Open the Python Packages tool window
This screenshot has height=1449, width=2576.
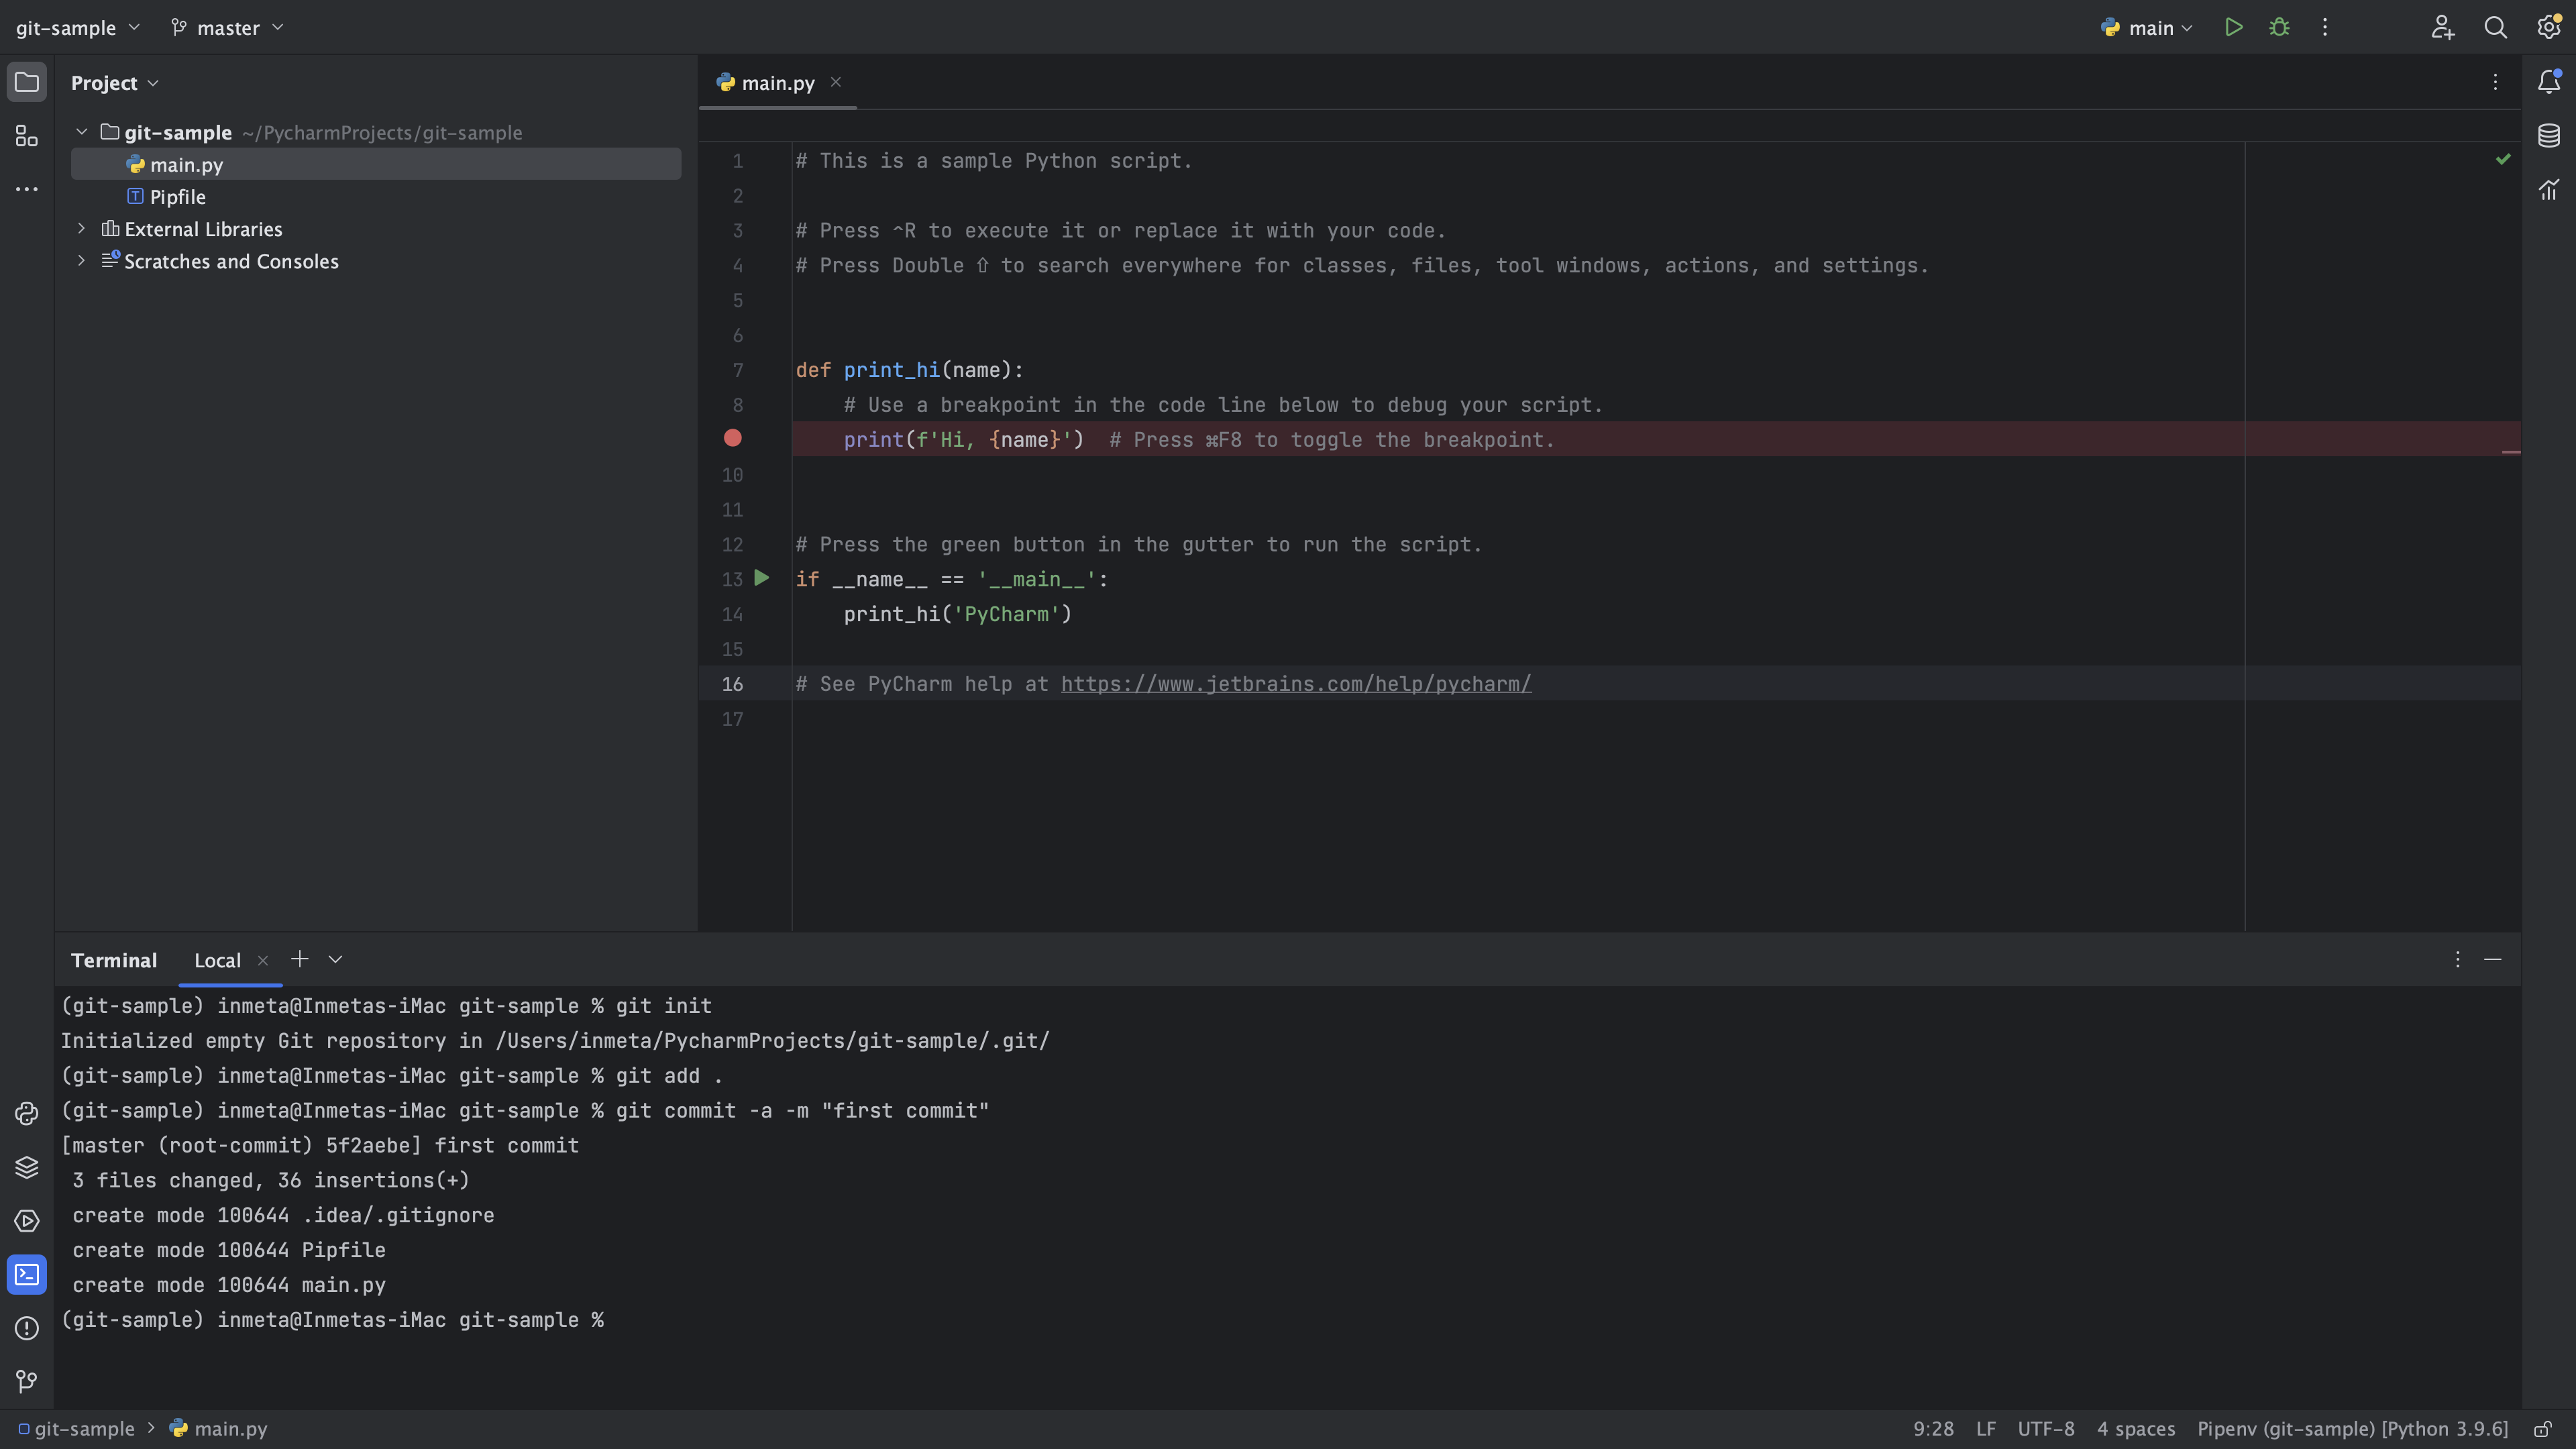pyautogui.click(x=26, y=1166)
